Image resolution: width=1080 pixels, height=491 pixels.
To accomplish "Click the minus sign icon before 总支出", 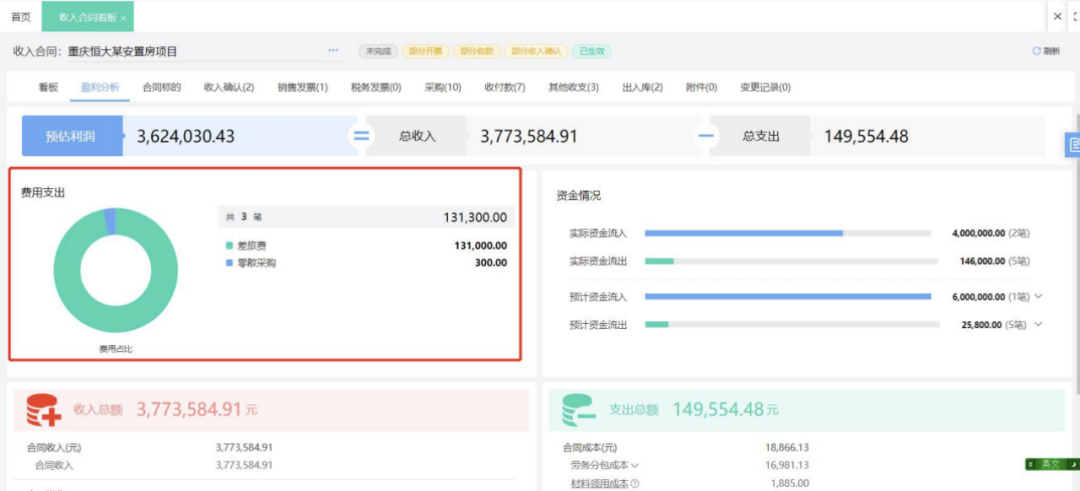I will 705,136.
